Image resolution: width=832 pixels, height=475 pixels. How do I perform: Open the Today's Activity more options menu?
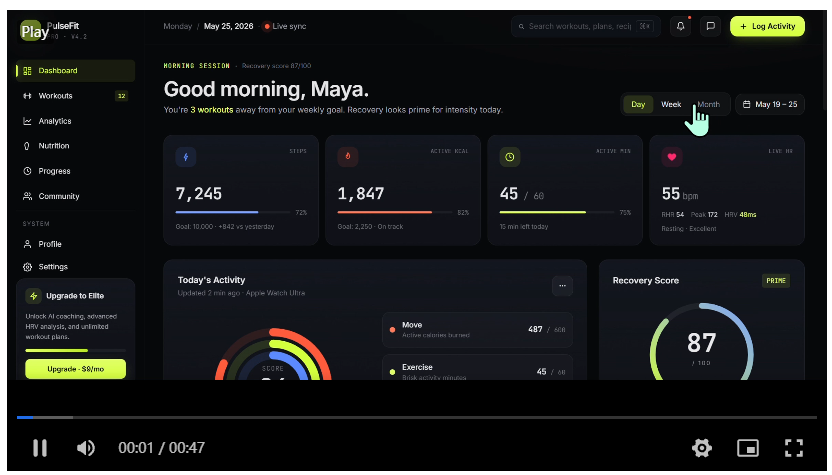(x=562, y=286)
